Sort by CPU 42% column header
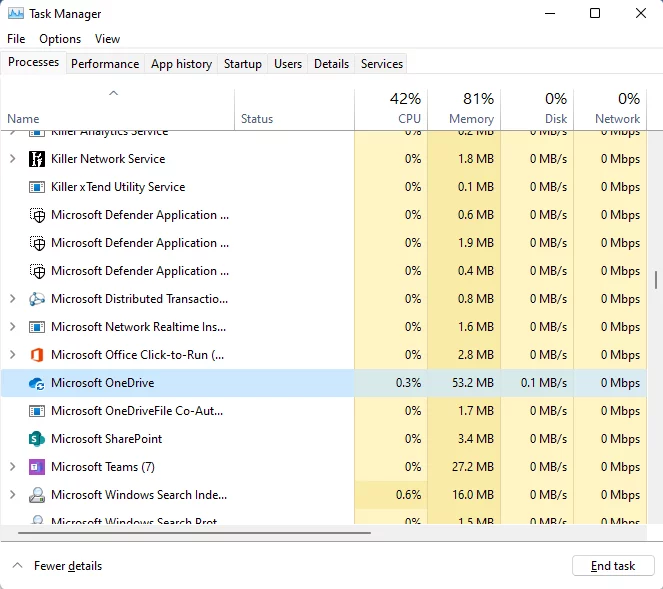663x589 pixels. (x=391, y=110)
